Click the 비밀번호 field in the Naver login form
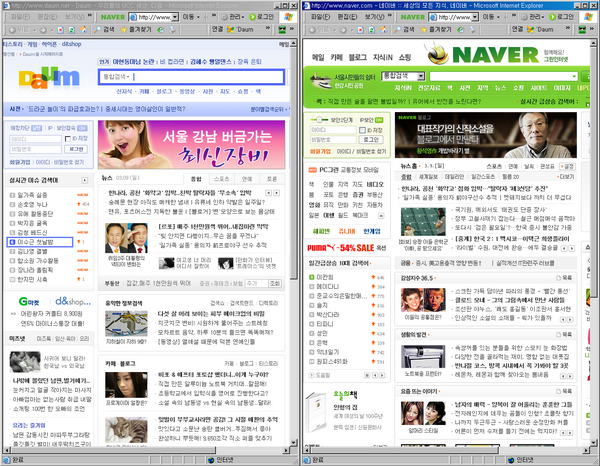The width and height of the screenshot is (600, 466). (x=333, y=140)
